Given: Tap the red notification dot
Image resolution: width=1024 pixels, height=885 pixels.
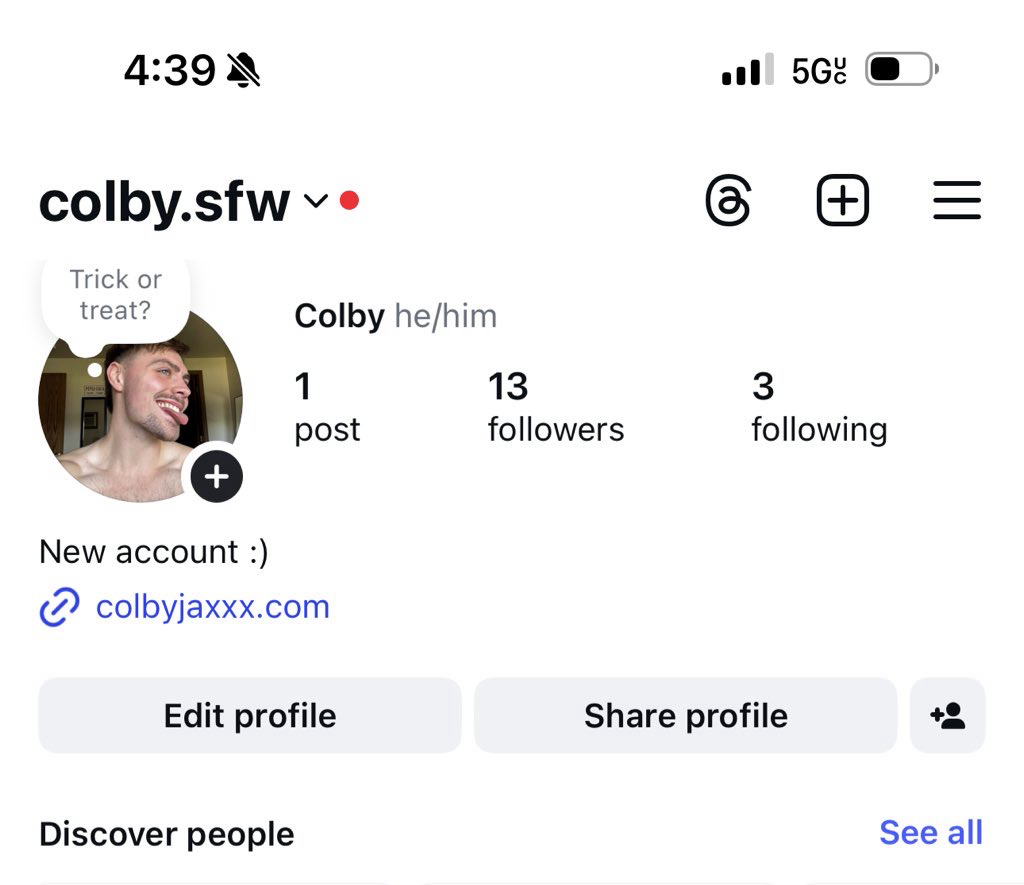Looking at the screenshot, I should pos(349,200).
